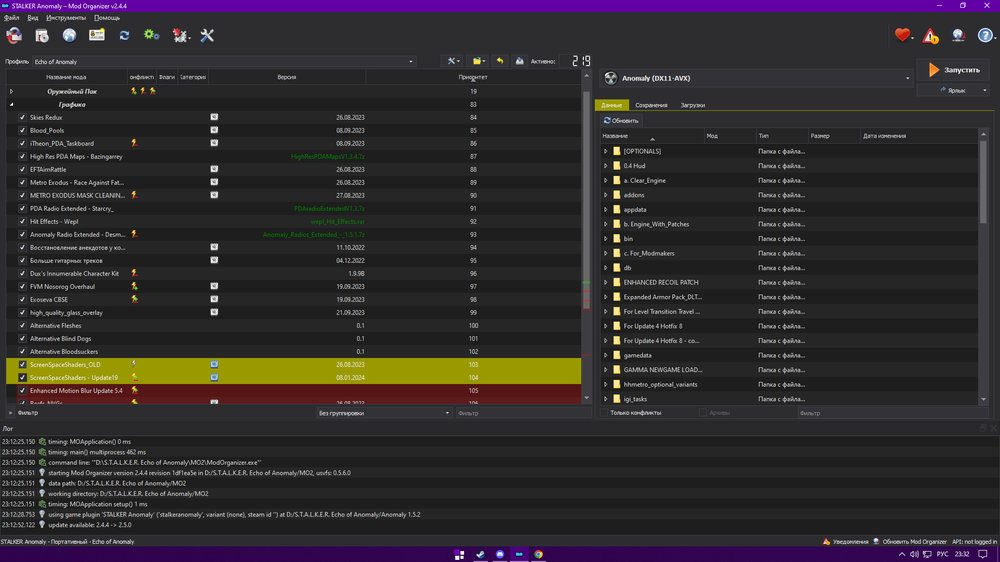
Task: Click the red heart endorse icon
Action: (x=902, y=36)
